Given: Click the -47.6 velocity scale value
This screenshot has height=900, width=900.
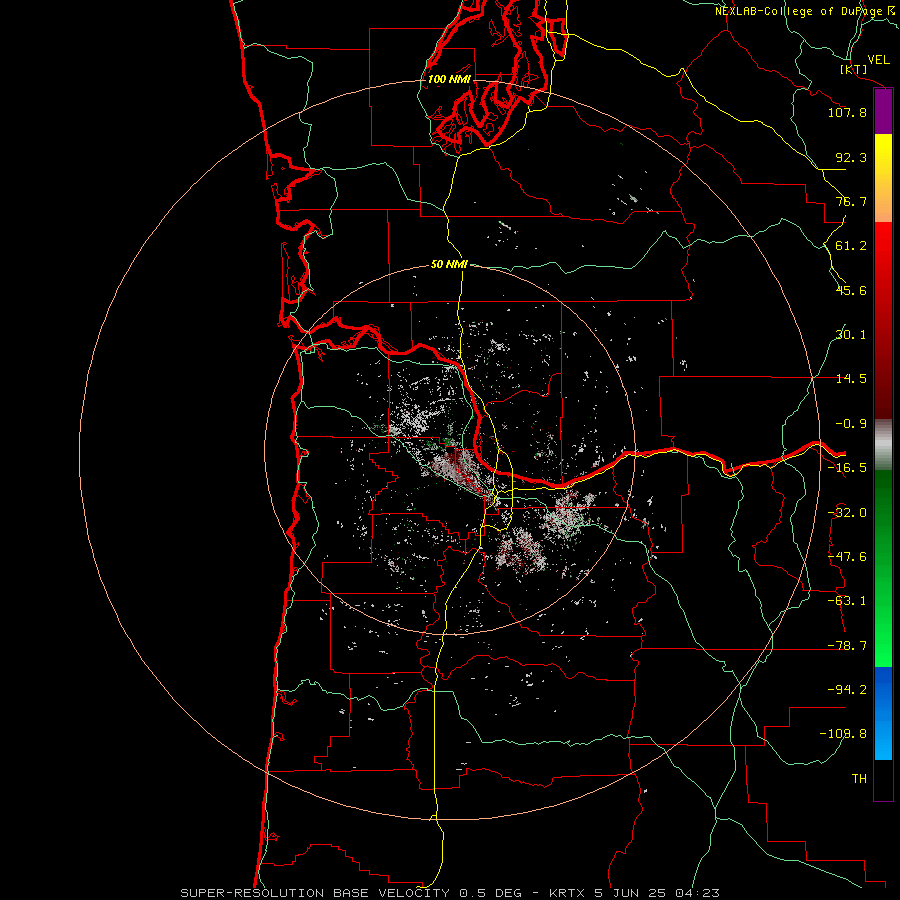Looking at the screenshot, I should [847, 557].
